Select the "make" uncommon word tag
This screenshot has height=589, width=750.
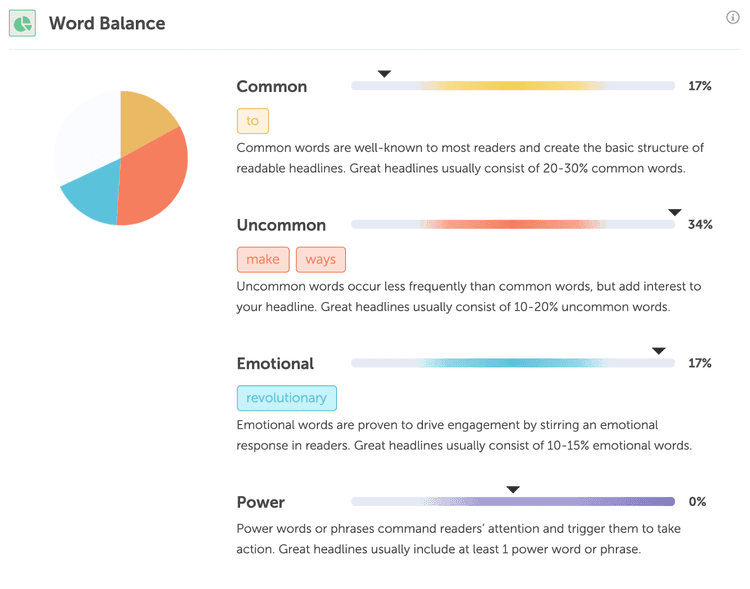click(x=263, y=259)
